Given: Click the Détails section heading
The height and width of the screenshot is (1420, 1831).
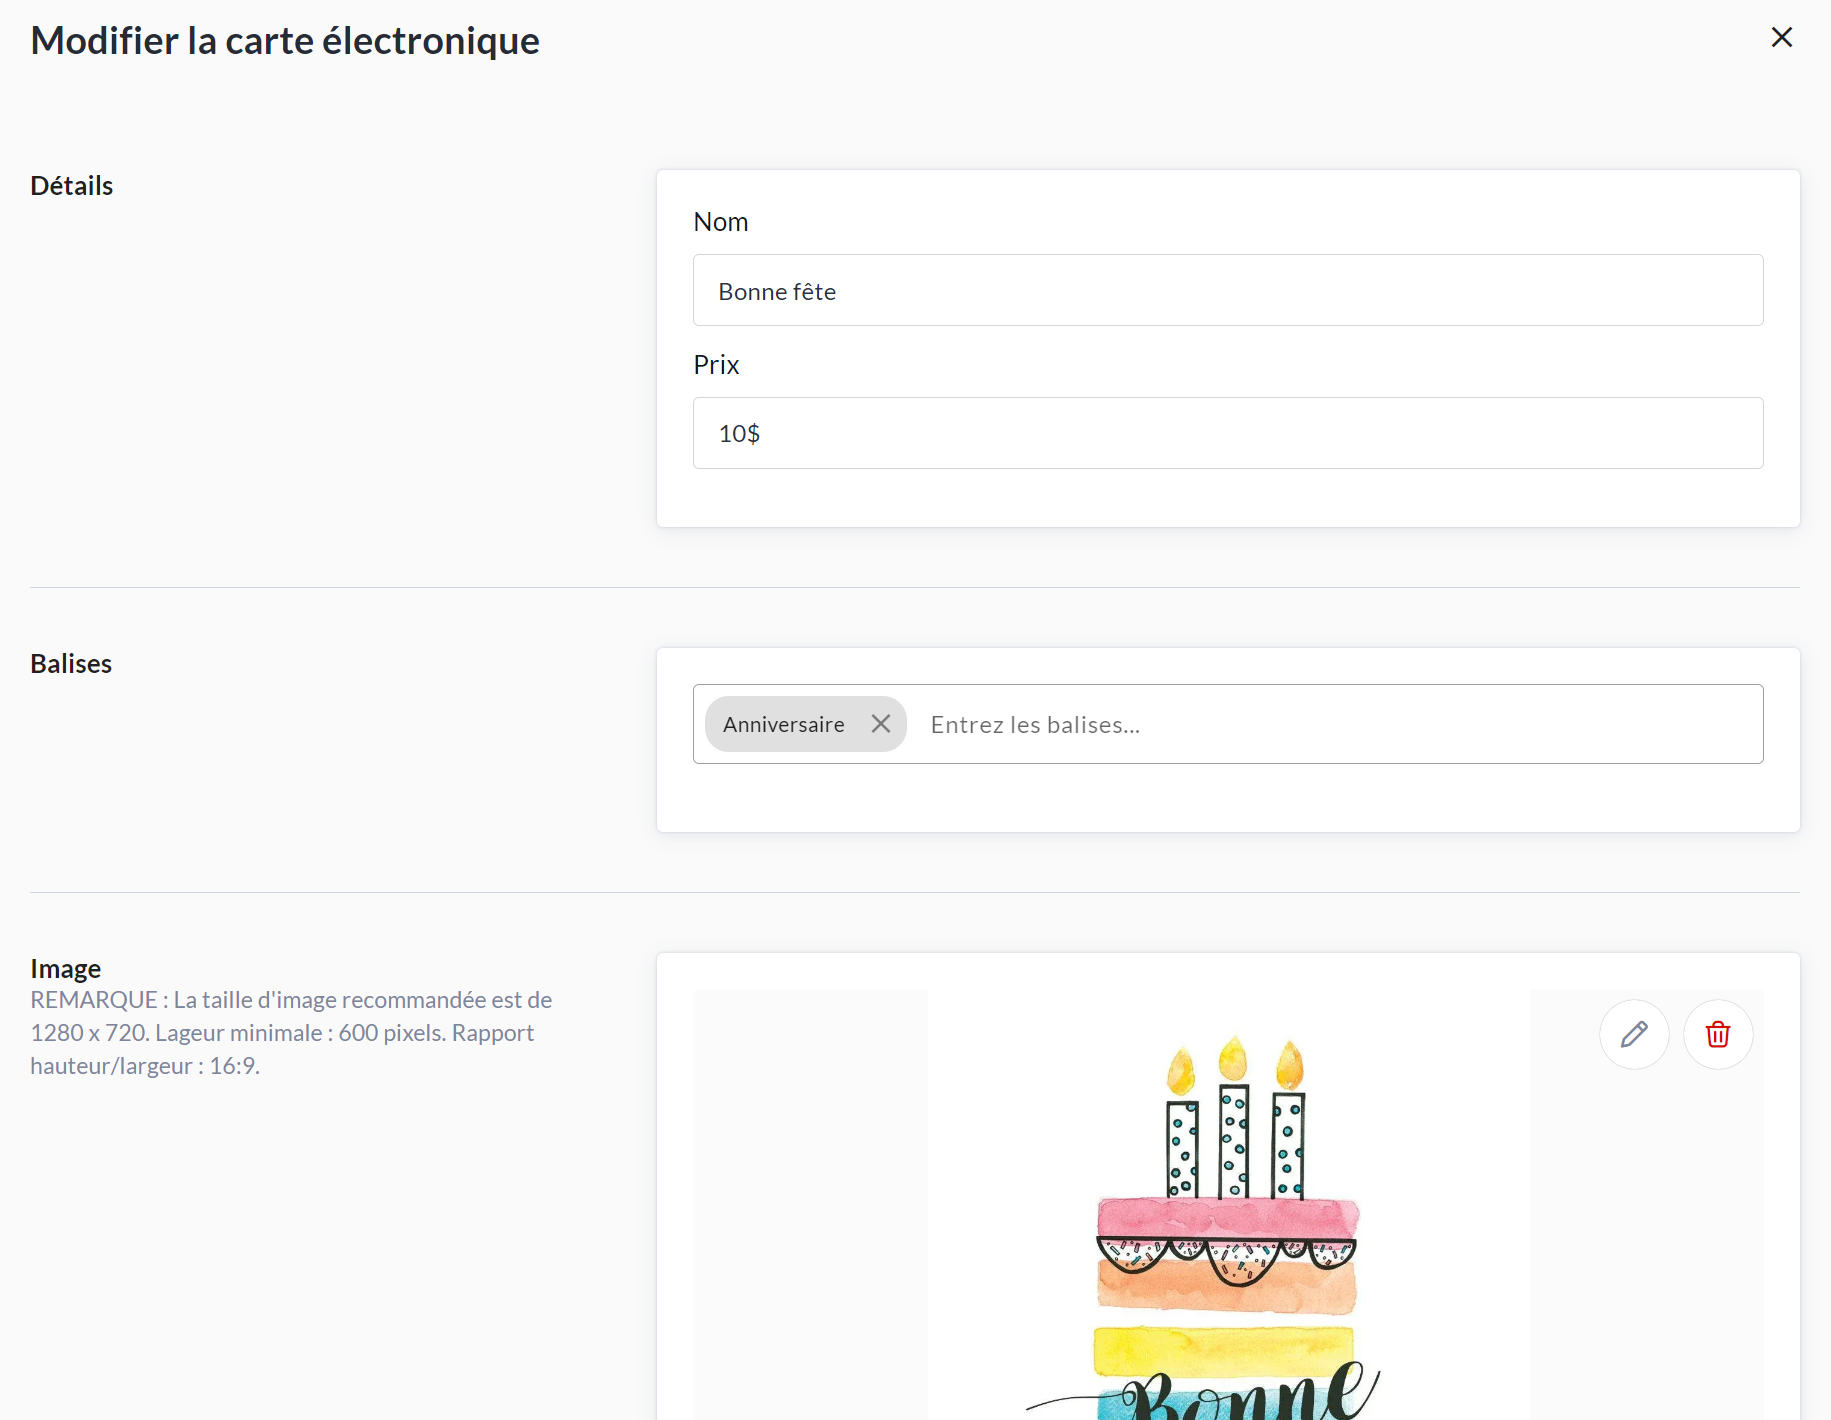Looking at the screenshot, I should click(x=72, y=186).
